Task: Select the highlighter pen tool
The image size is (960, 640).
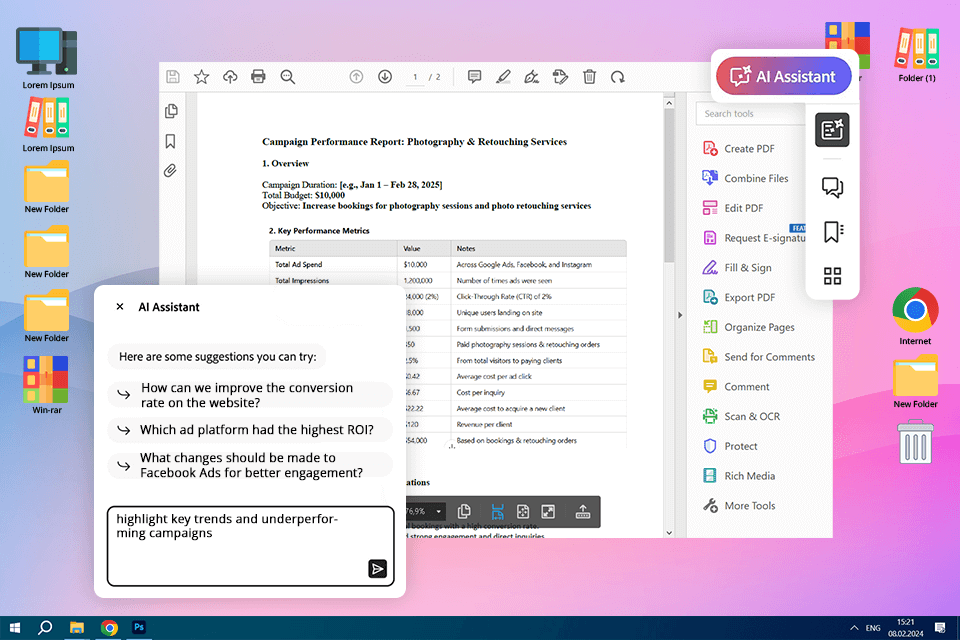Action: (x=503, y=77)
